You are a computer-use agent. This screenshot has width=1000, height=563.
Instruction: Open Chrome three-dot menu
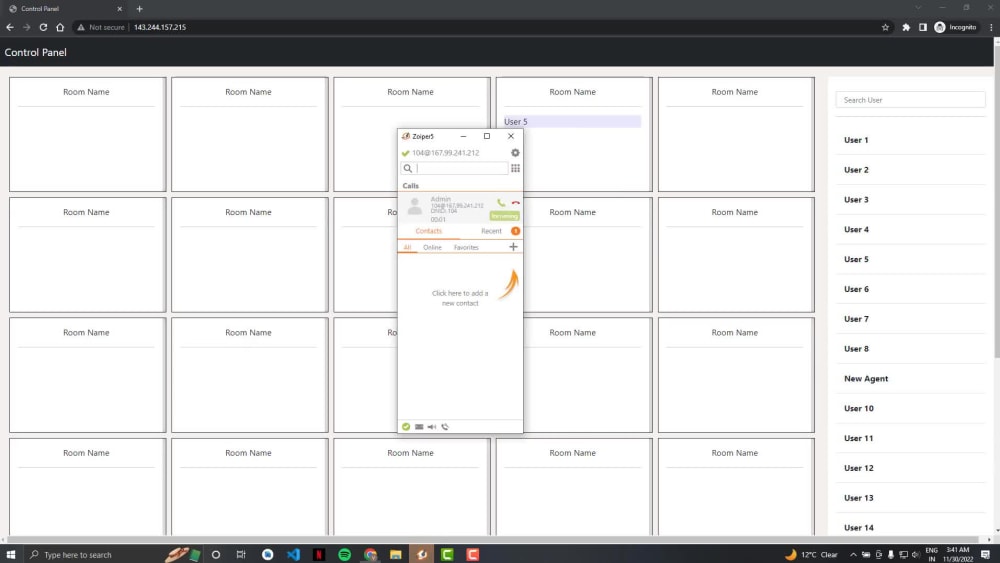point(991,27)
